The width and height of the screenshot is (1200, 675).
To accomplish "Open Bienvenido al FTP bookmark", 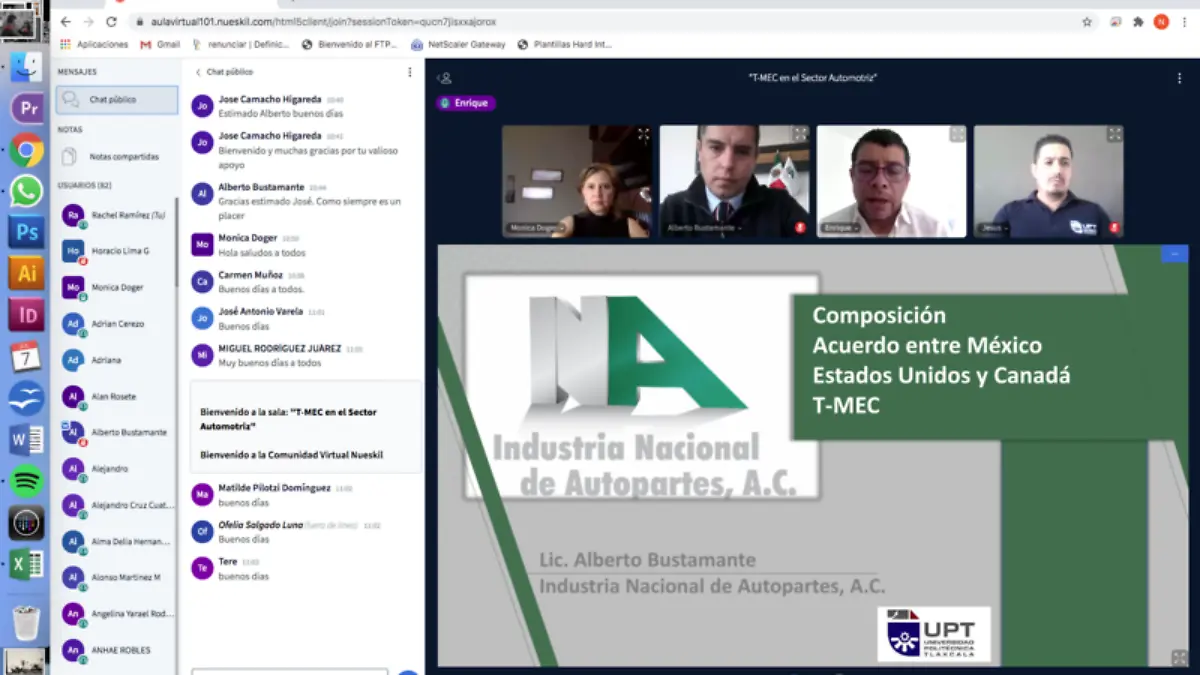I will pyautogui.click(x=350, y=44).
